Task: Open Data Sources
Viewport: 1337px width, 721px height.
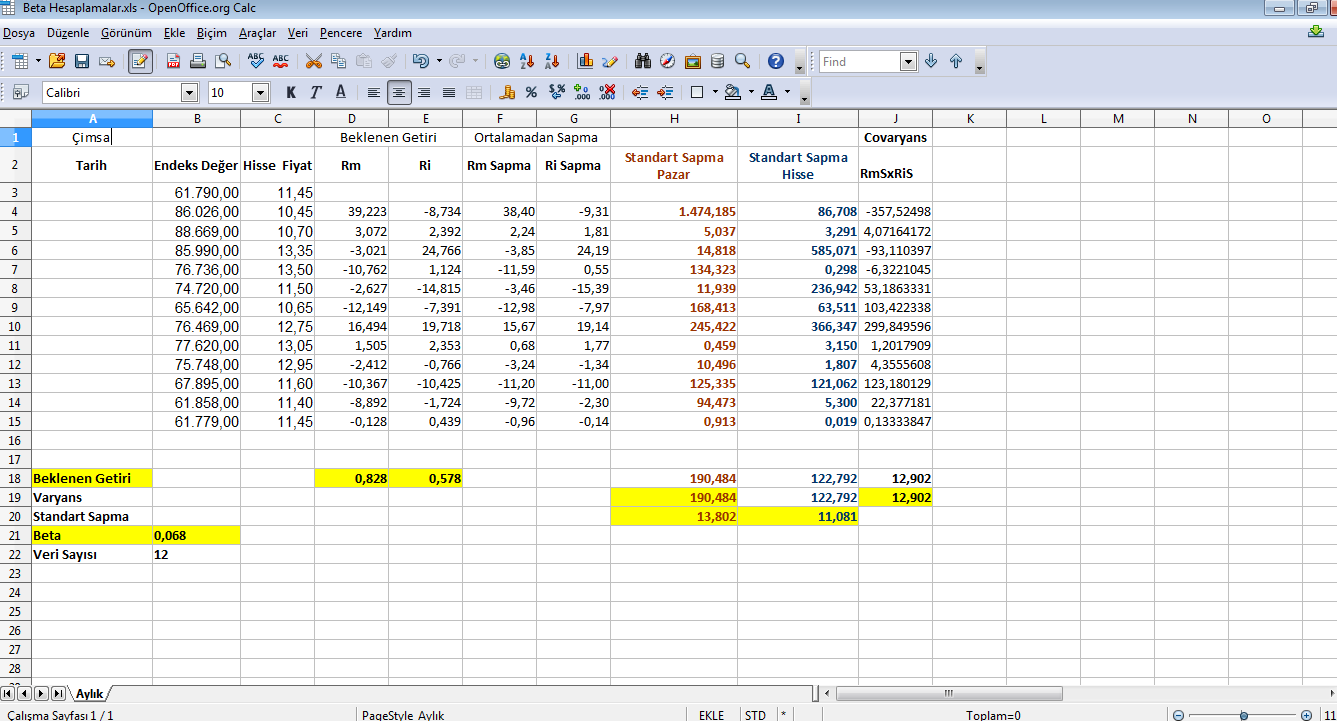Action: tap(717, 61)
